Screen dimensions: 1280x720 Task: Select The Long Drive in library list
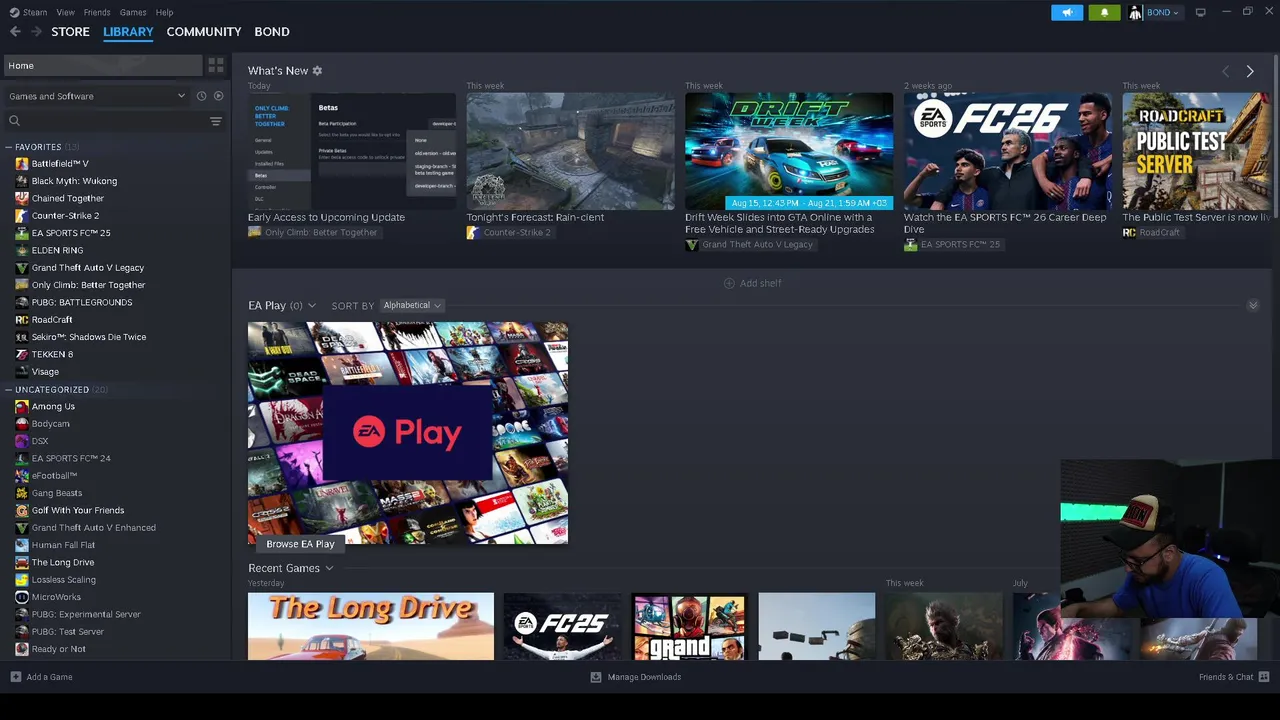pyautogui.click(x=63, y=562)
